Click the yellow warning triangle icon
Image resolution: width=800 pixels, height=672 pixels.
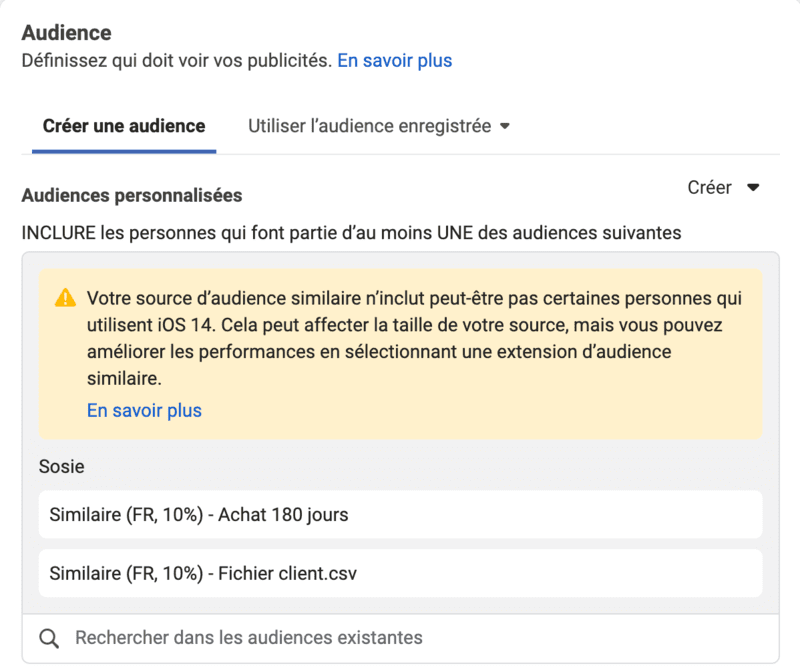coord(65,298)
